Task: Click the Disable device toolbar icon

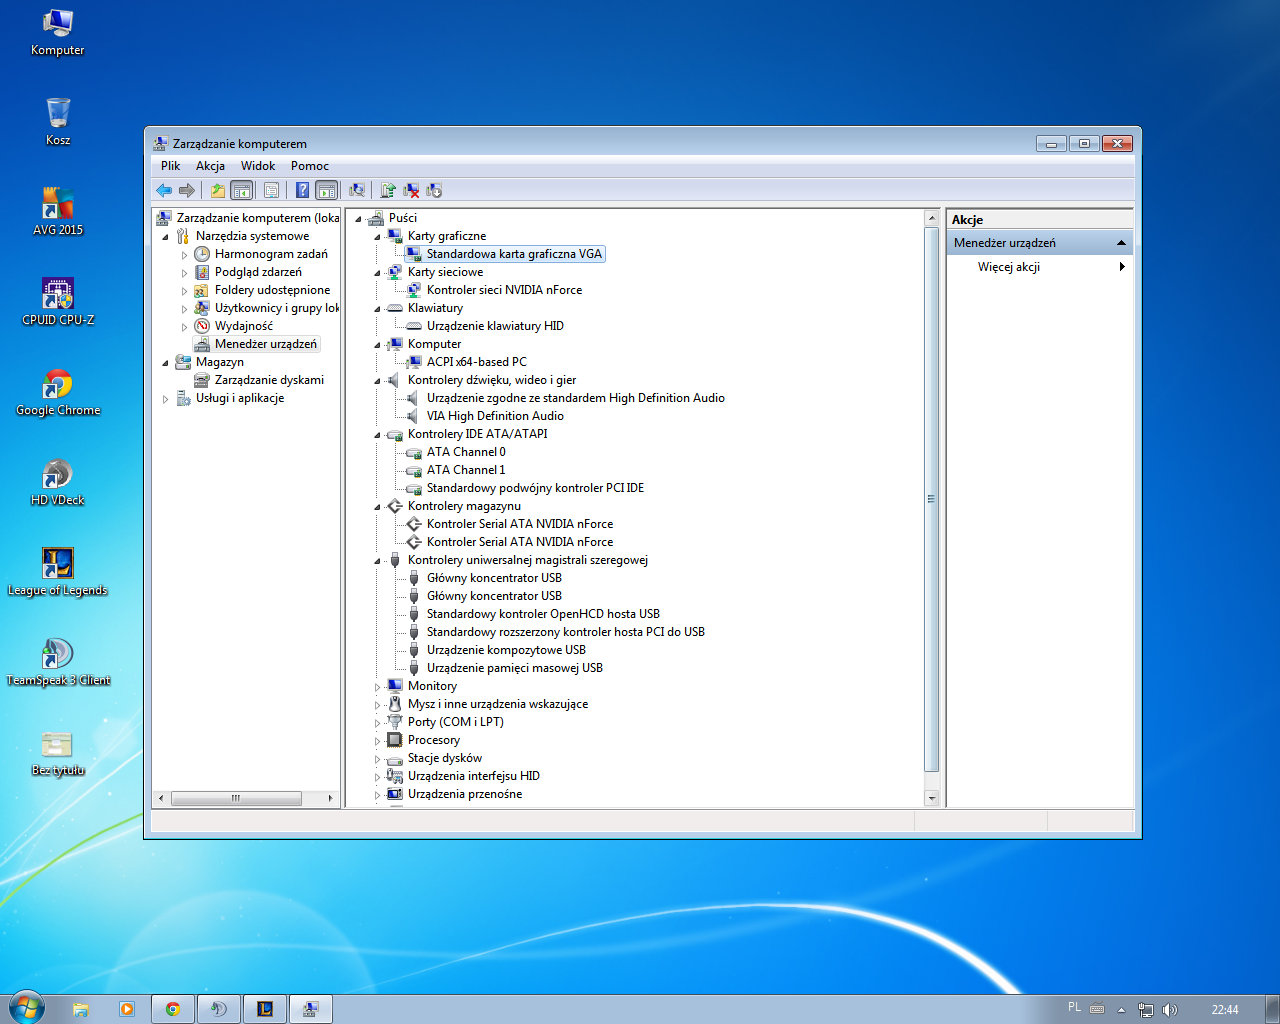Action: tap(434, 190)
